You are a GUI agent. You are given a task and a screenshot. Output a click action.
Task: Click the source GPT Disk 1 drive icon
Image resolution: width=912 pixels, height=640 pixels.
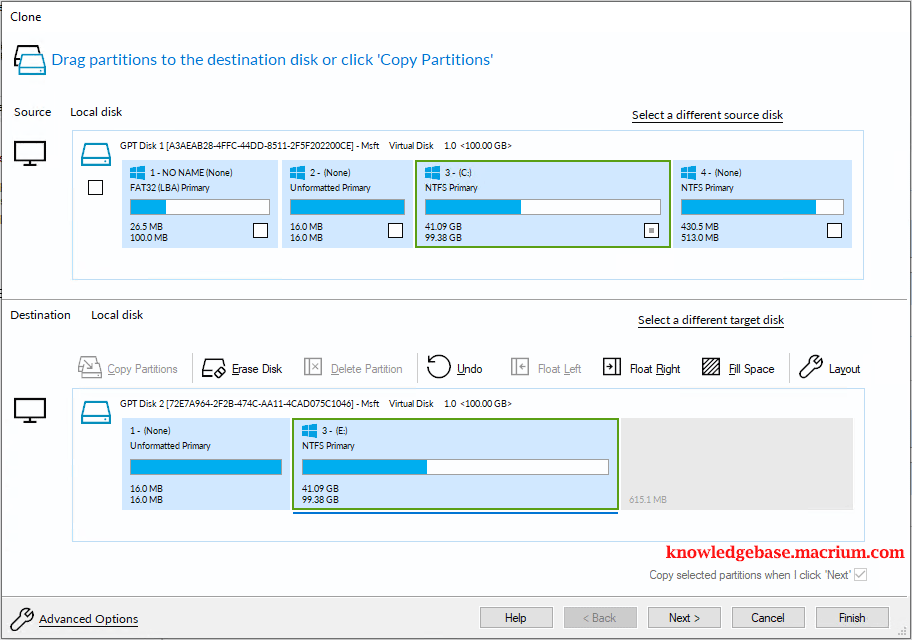pos(96,155)
